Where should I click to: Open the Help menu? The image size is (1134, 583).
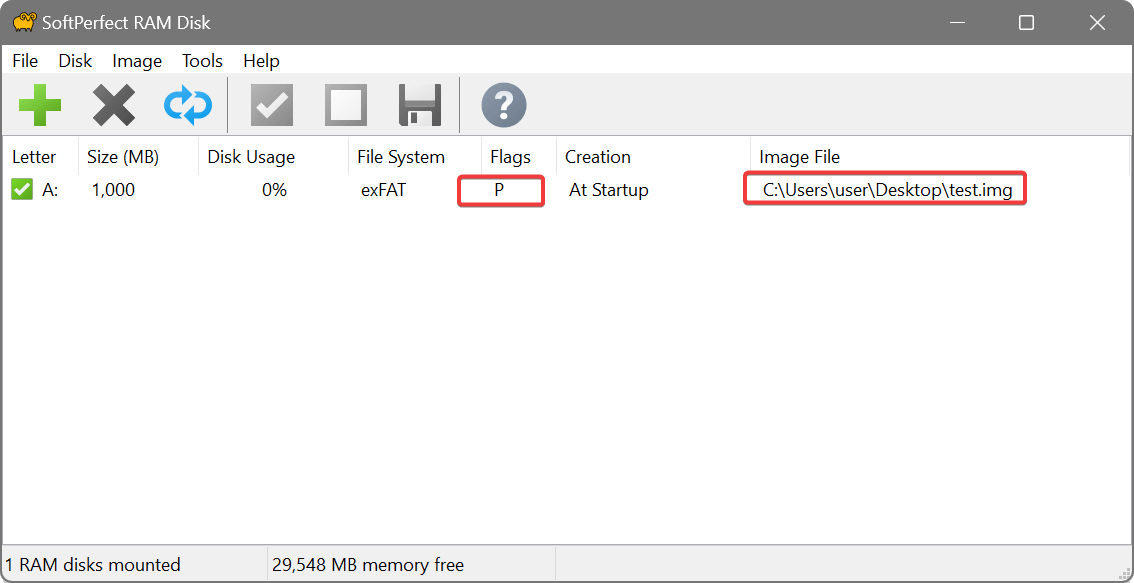pos(261,61)
